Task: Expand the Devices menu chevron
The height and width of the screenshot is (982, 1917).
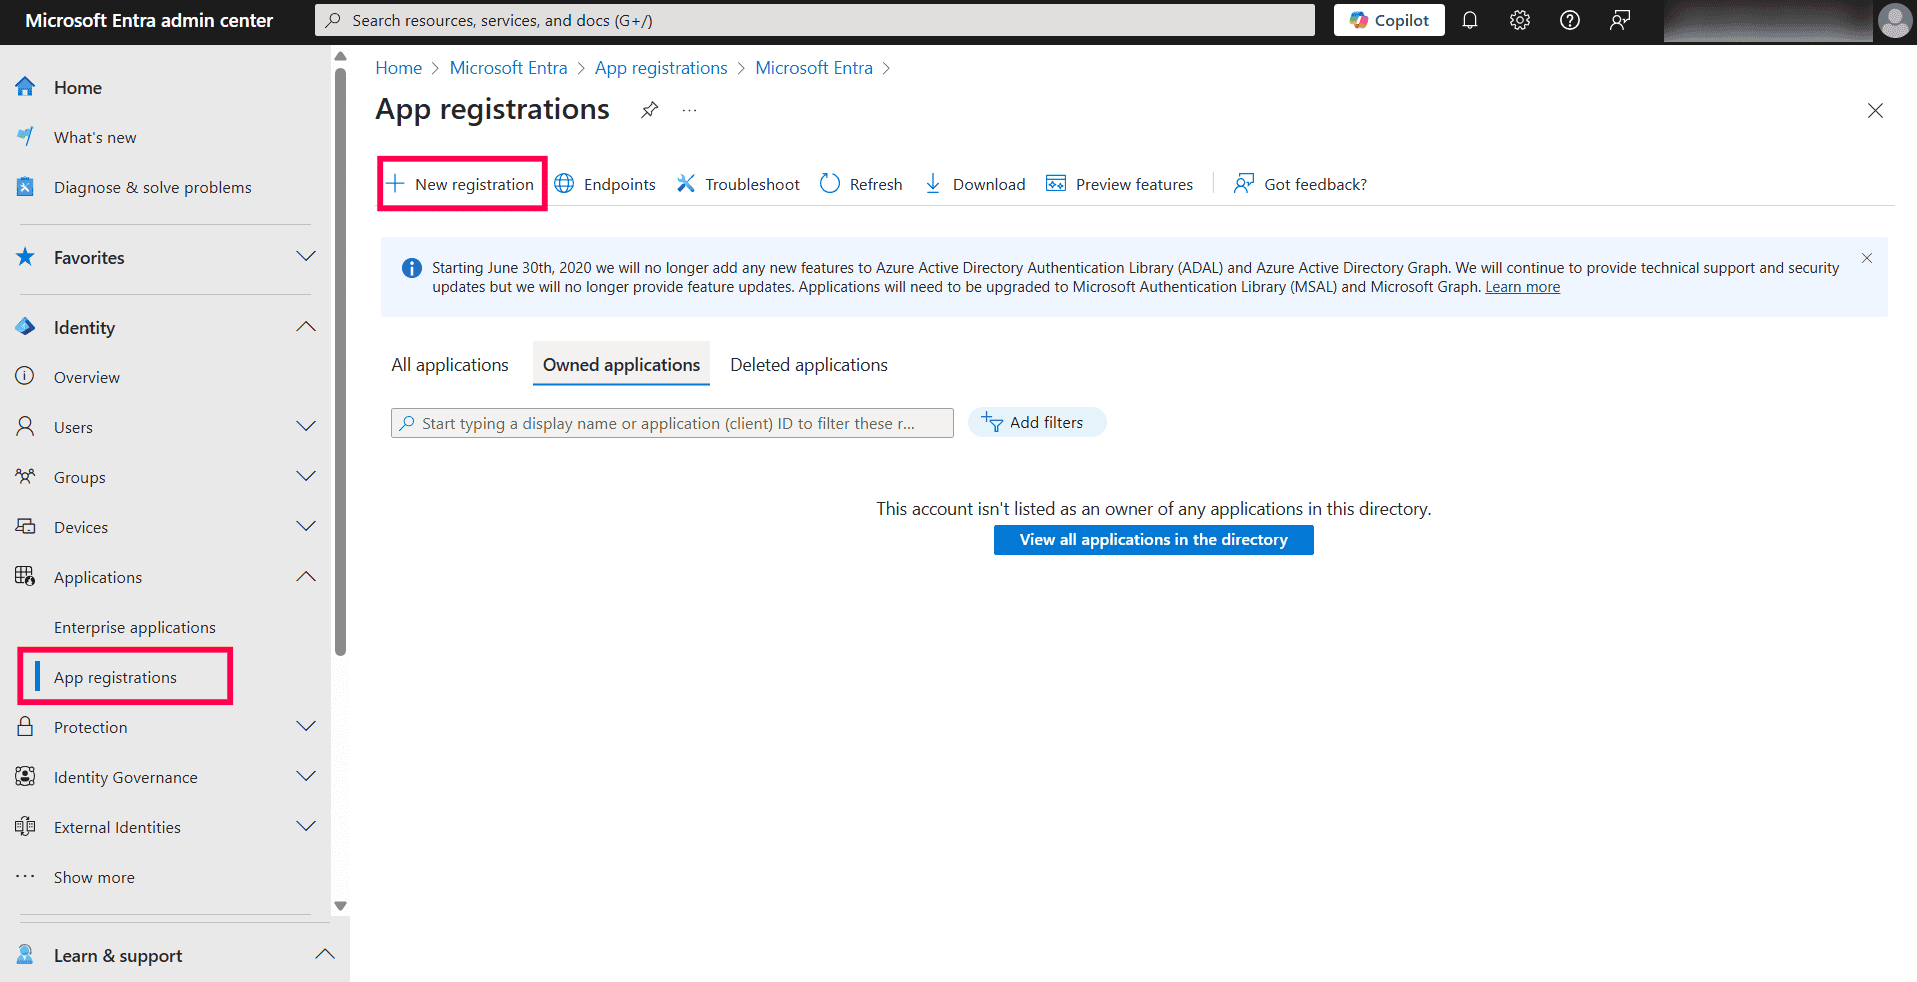Action: [x=306, y=527]
